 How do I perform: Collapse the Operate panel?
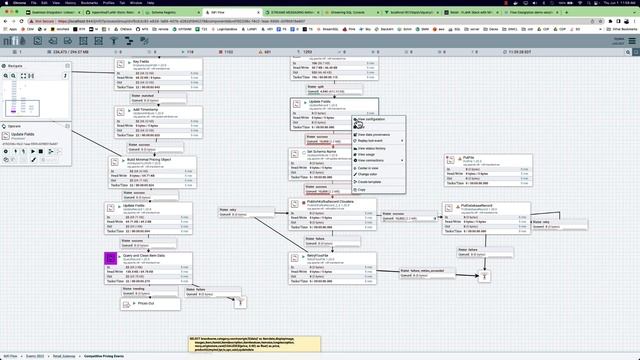tap(67, 126)
